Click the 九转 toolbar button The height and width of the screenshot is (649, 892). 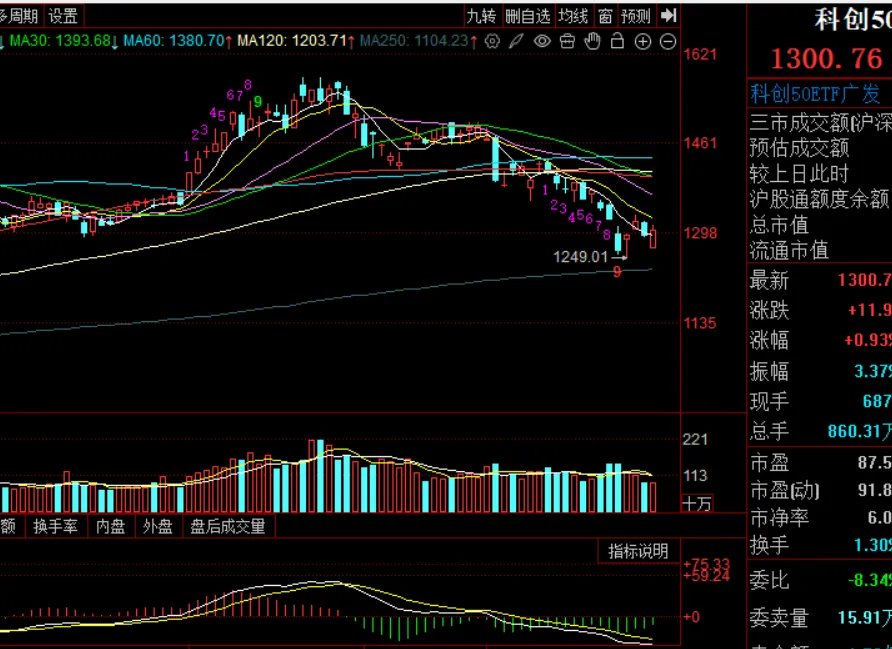[481, 16]
